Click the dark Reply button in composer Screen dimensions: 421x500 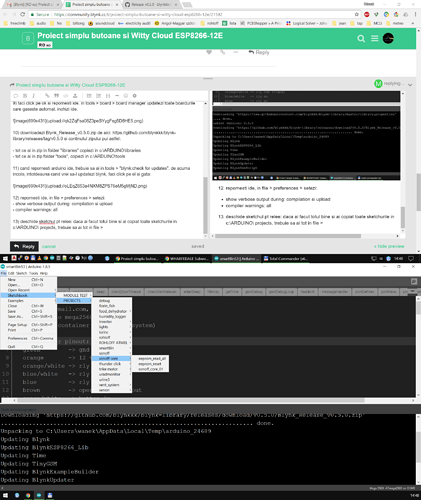coord(24,246)
